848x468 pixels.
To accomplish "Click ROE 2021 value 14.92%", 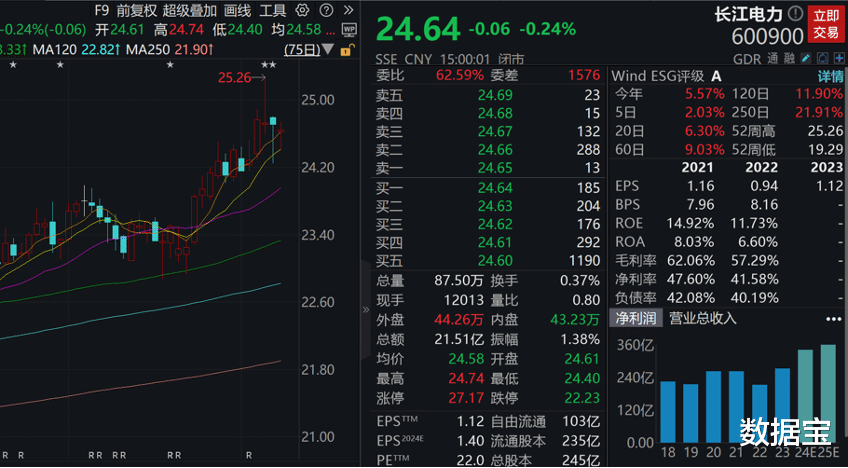I will (x=692, y=223).
